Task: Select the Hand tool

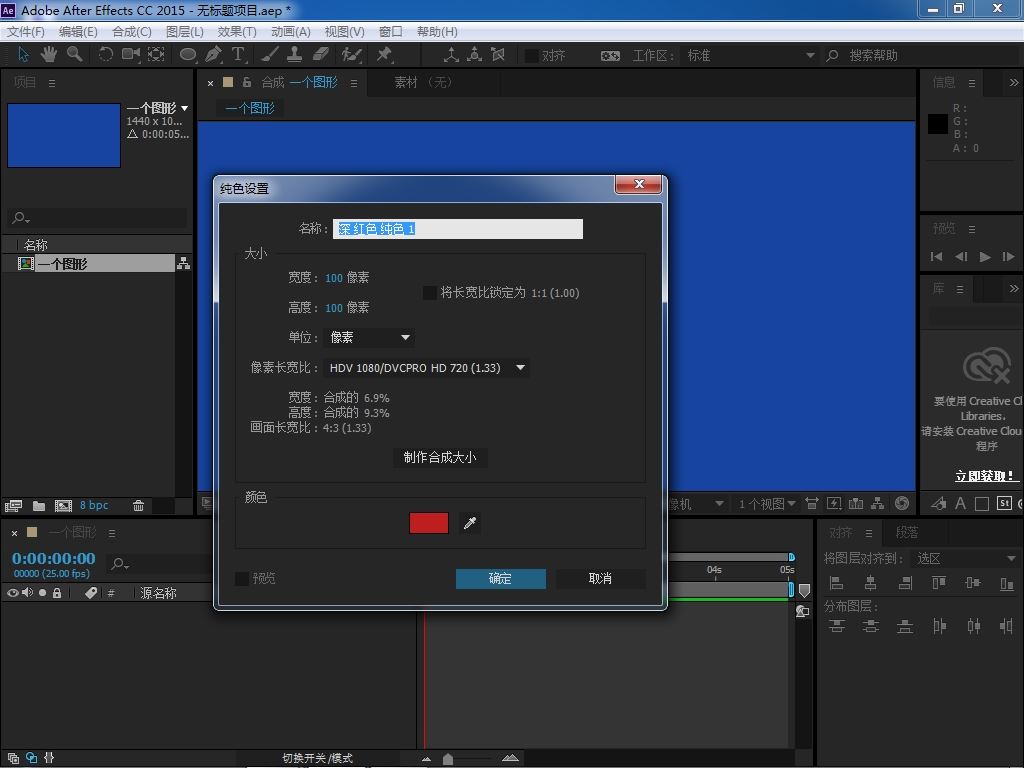Action: point(48,55)
